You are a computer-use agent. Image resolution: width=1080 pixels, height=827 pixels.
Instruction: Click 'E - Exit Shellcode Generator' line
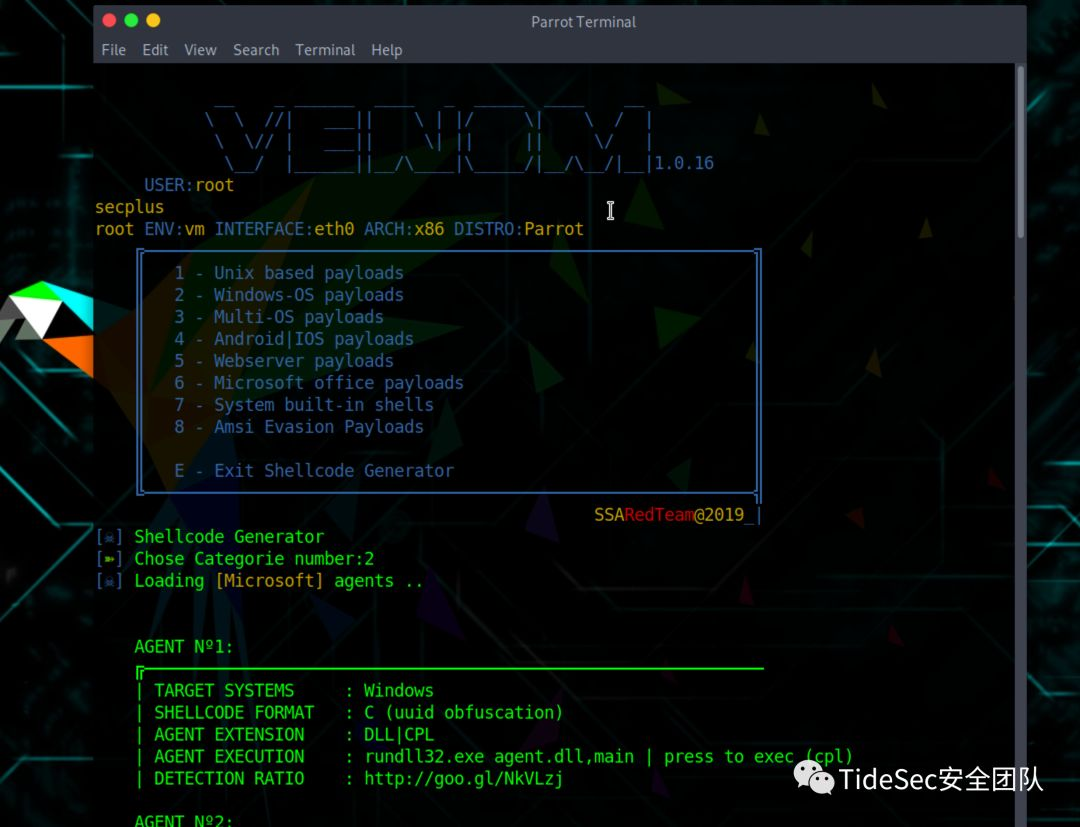(x=314, y=472)
